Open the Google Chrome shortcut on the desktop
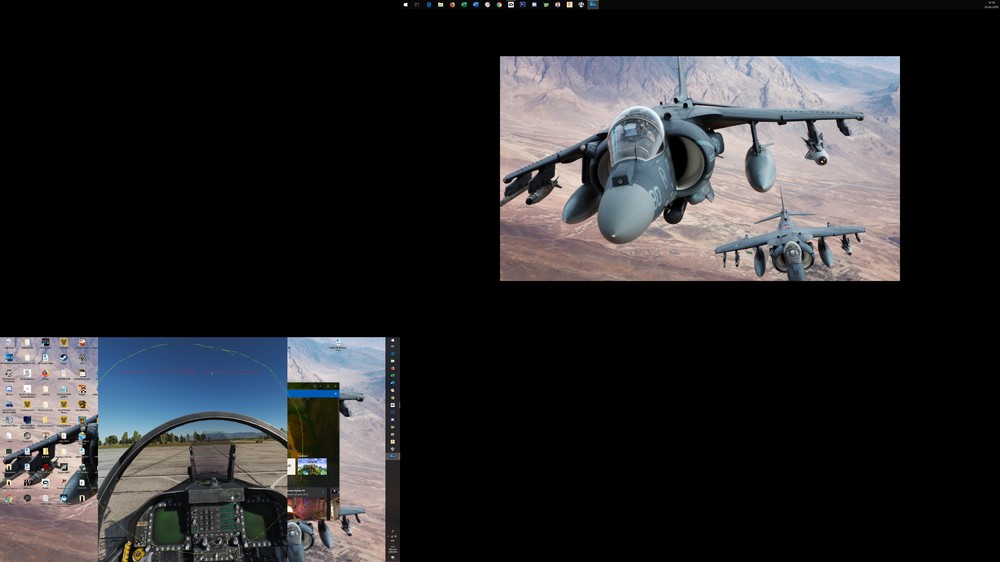 click(9, 499)
